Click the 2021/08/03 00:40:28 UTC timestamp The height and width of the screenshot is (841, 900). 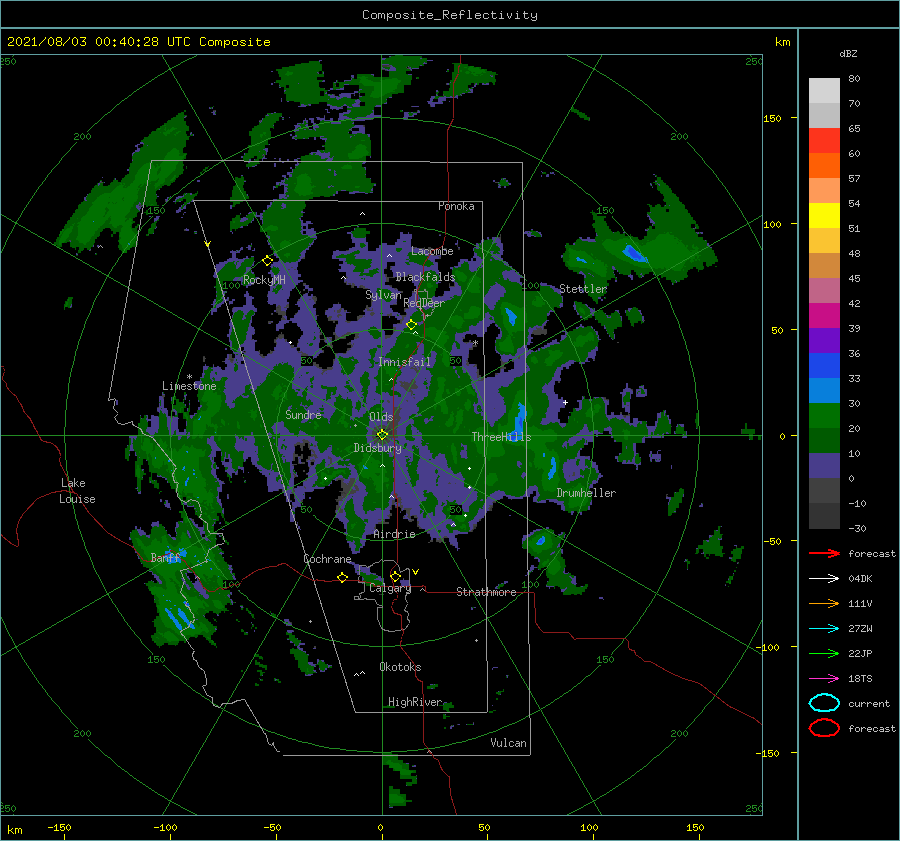click(138, 42)
